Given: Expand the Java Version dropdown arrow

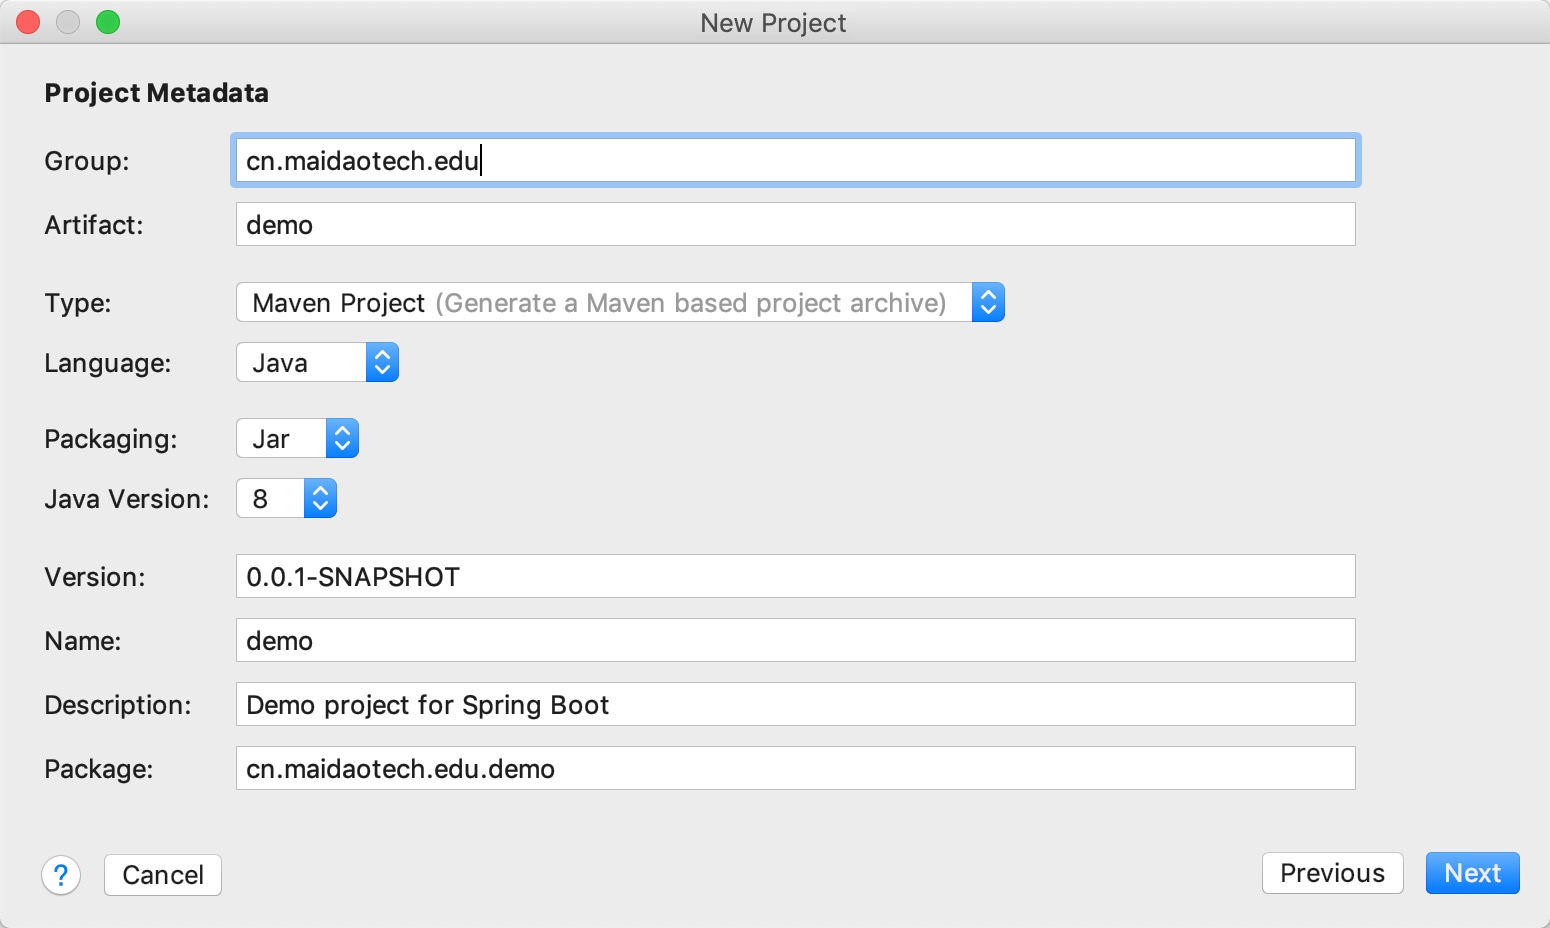Looking at the screenshot, I should coord(320,498).
